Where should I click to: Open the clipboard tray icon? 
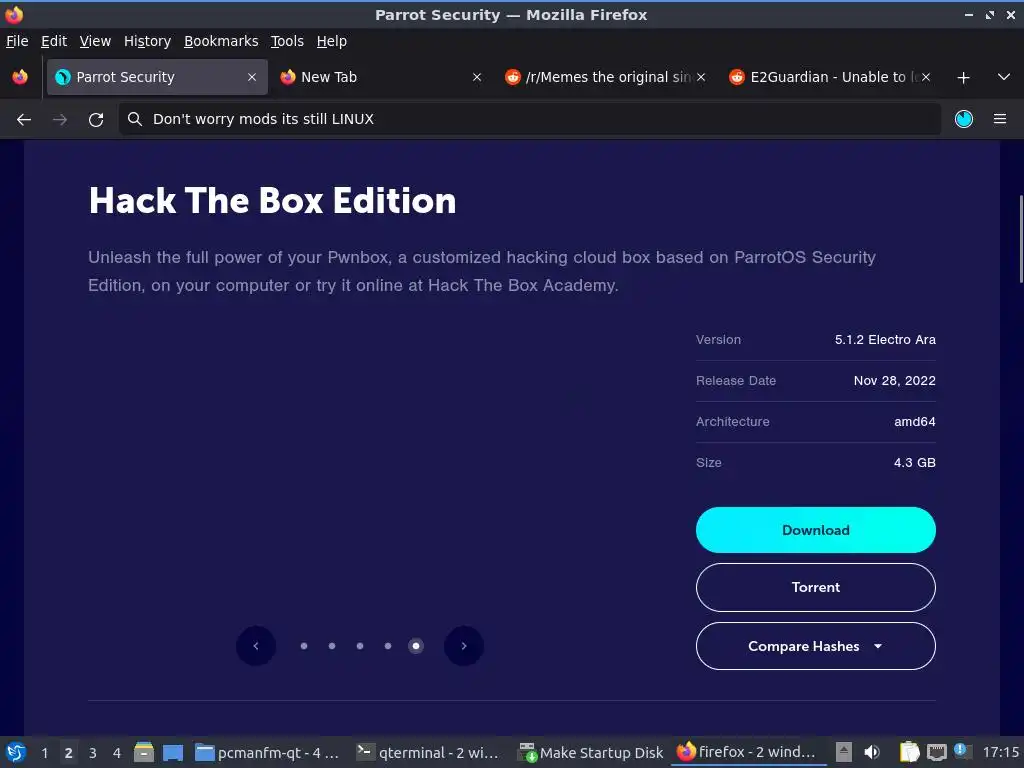909,752
